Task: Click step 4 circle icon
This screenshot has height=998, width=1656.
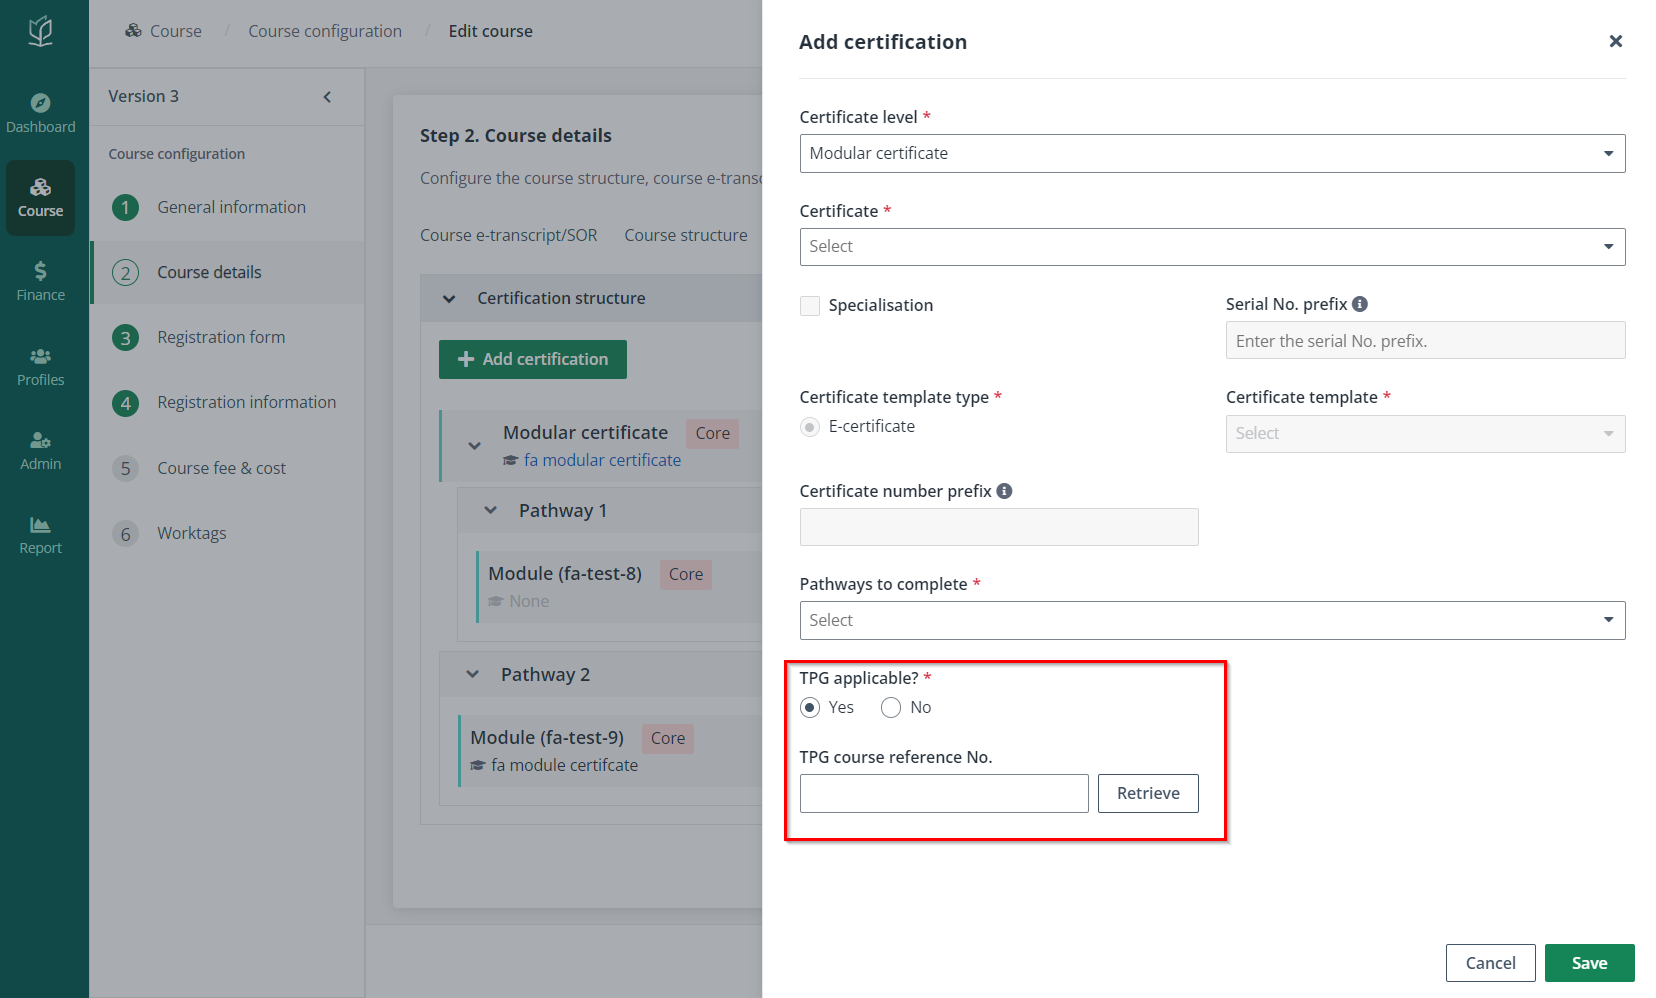Action: (x=125, y=403)
